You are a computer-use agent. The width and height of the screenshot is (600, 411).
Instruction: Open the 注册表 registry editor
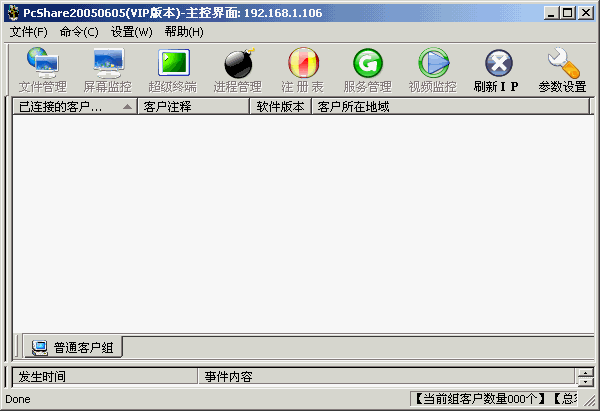point(302,71)
